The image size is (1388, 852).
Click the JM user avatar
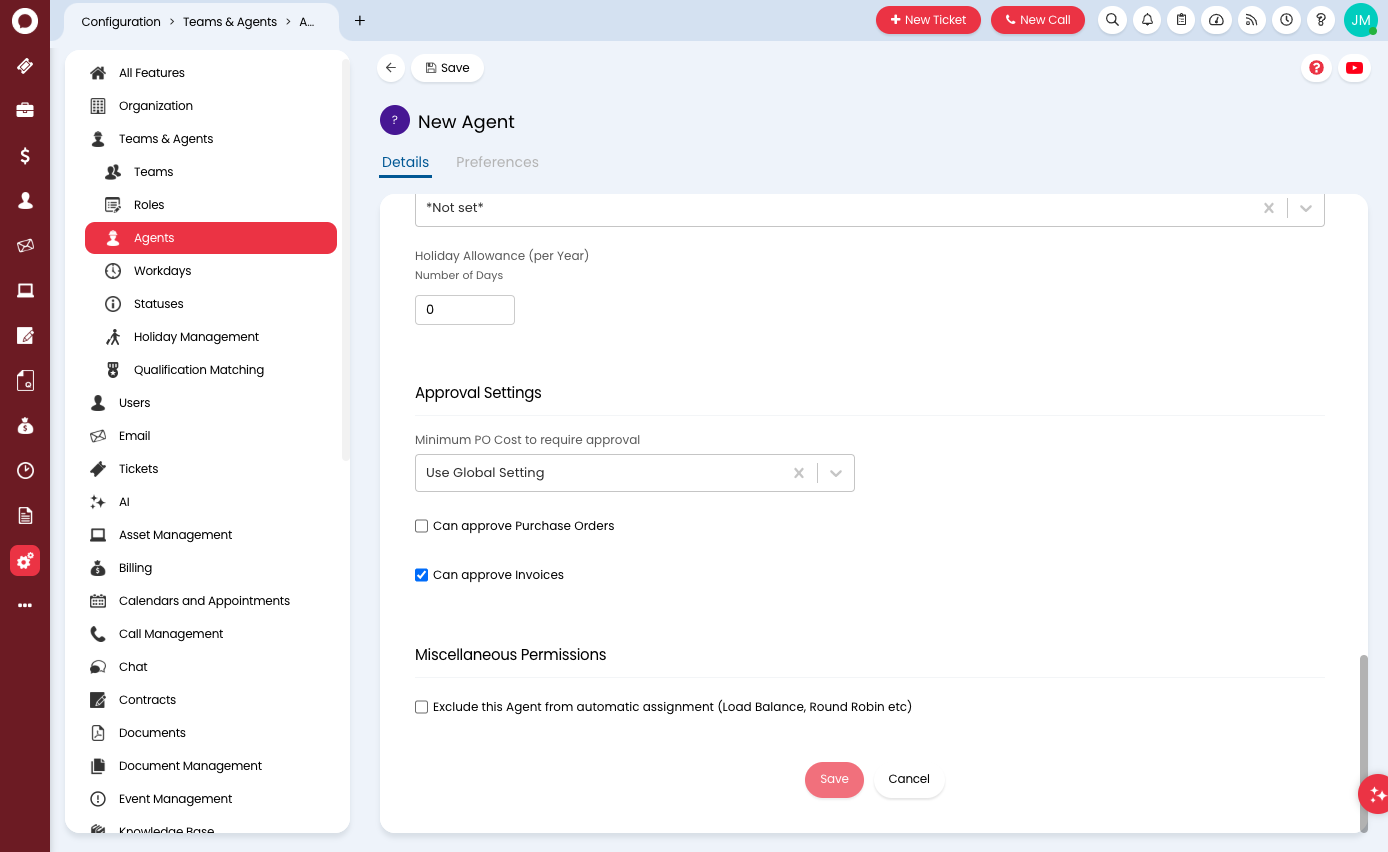point(1360,20)
